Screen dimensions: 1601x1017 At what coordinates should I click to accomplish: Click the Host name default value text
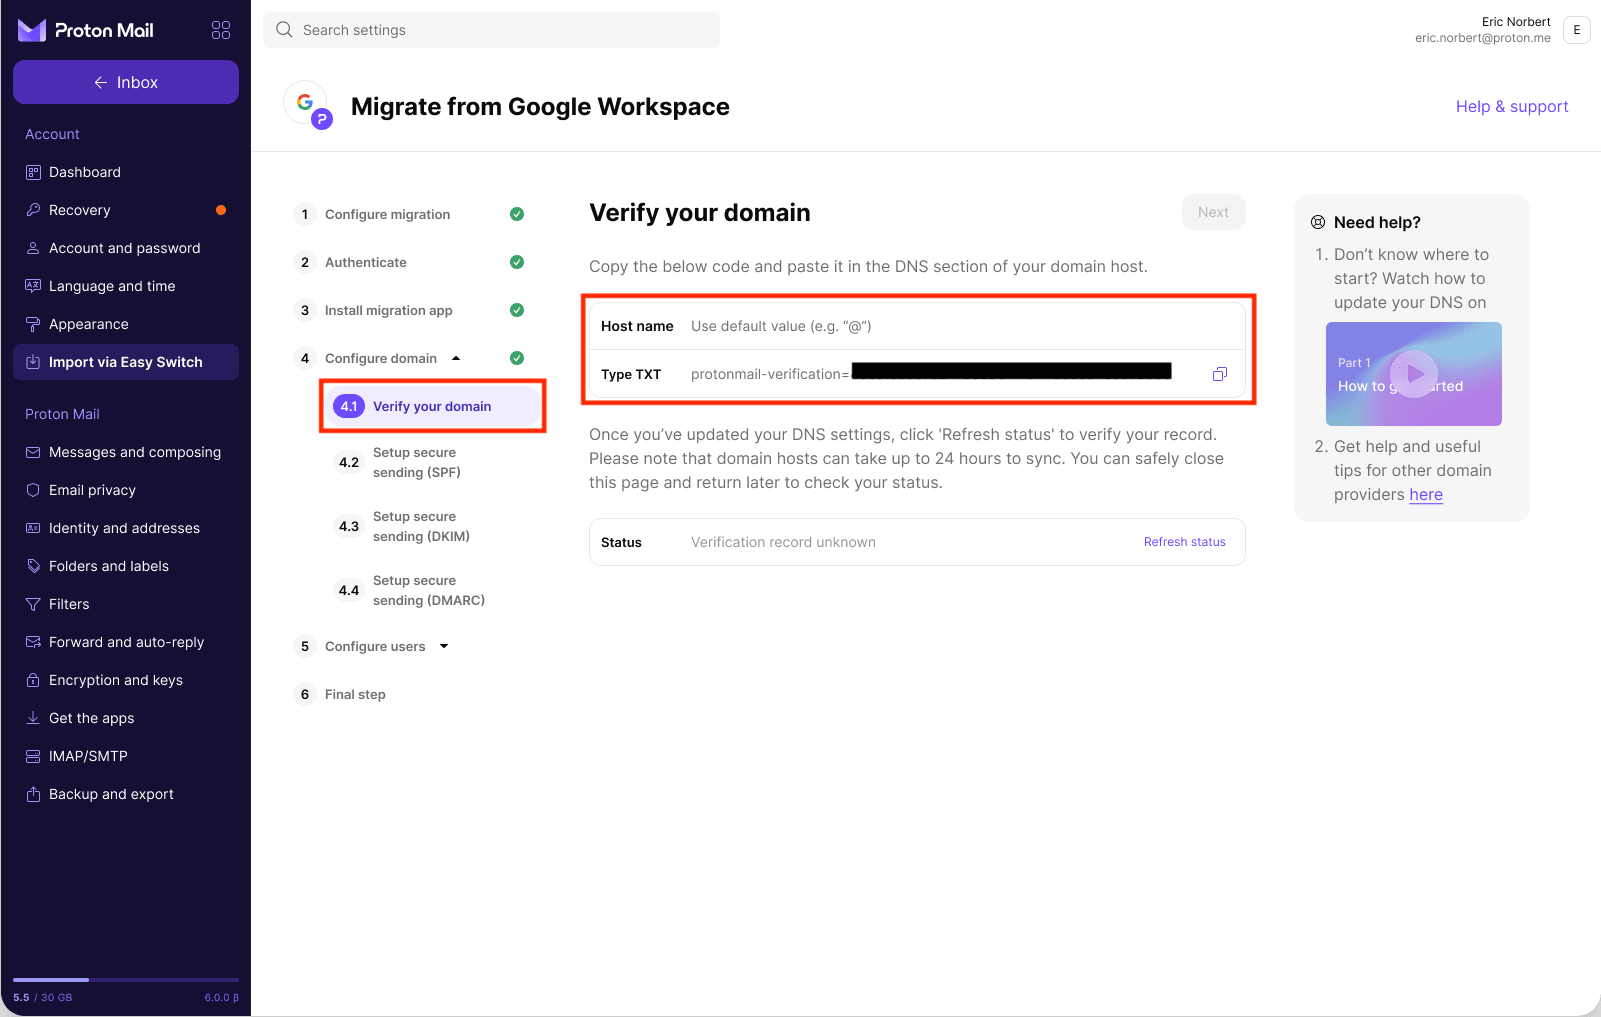(781, 326)
